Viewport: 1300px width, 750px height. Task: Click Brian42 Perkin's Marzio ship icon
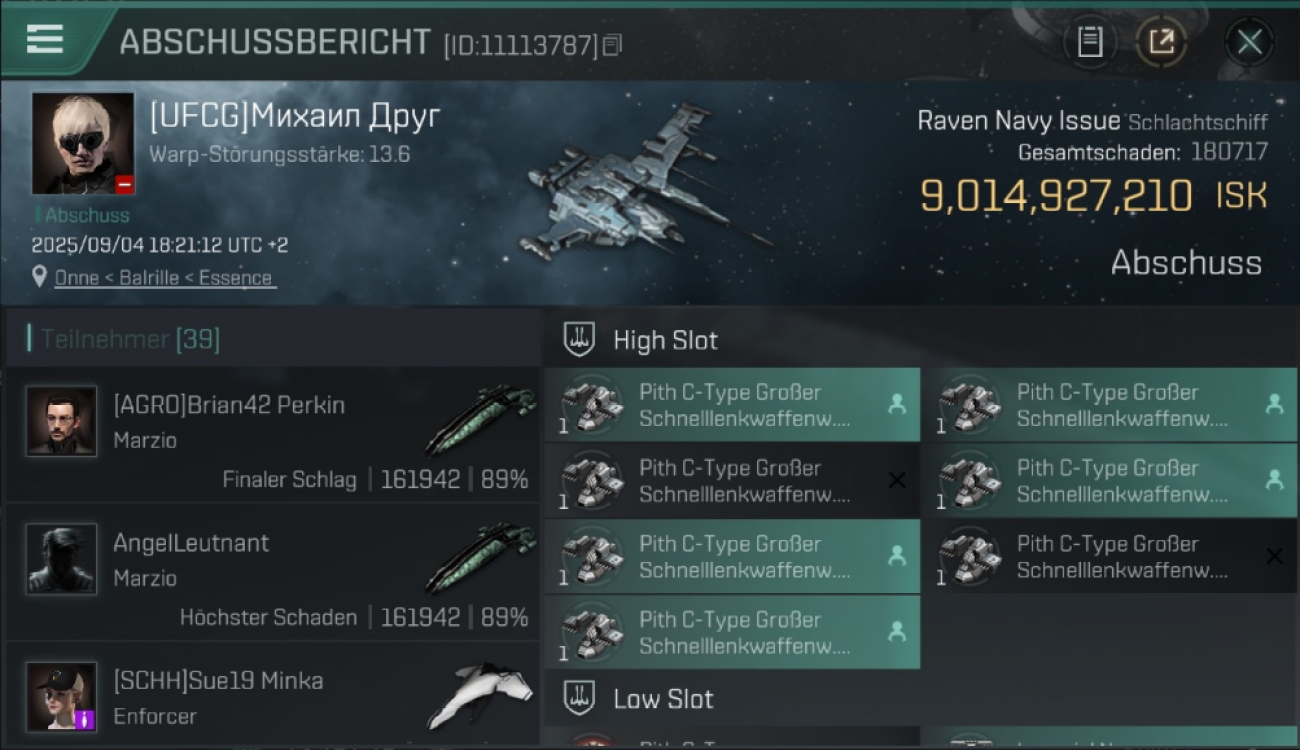[x=480, y=420]
